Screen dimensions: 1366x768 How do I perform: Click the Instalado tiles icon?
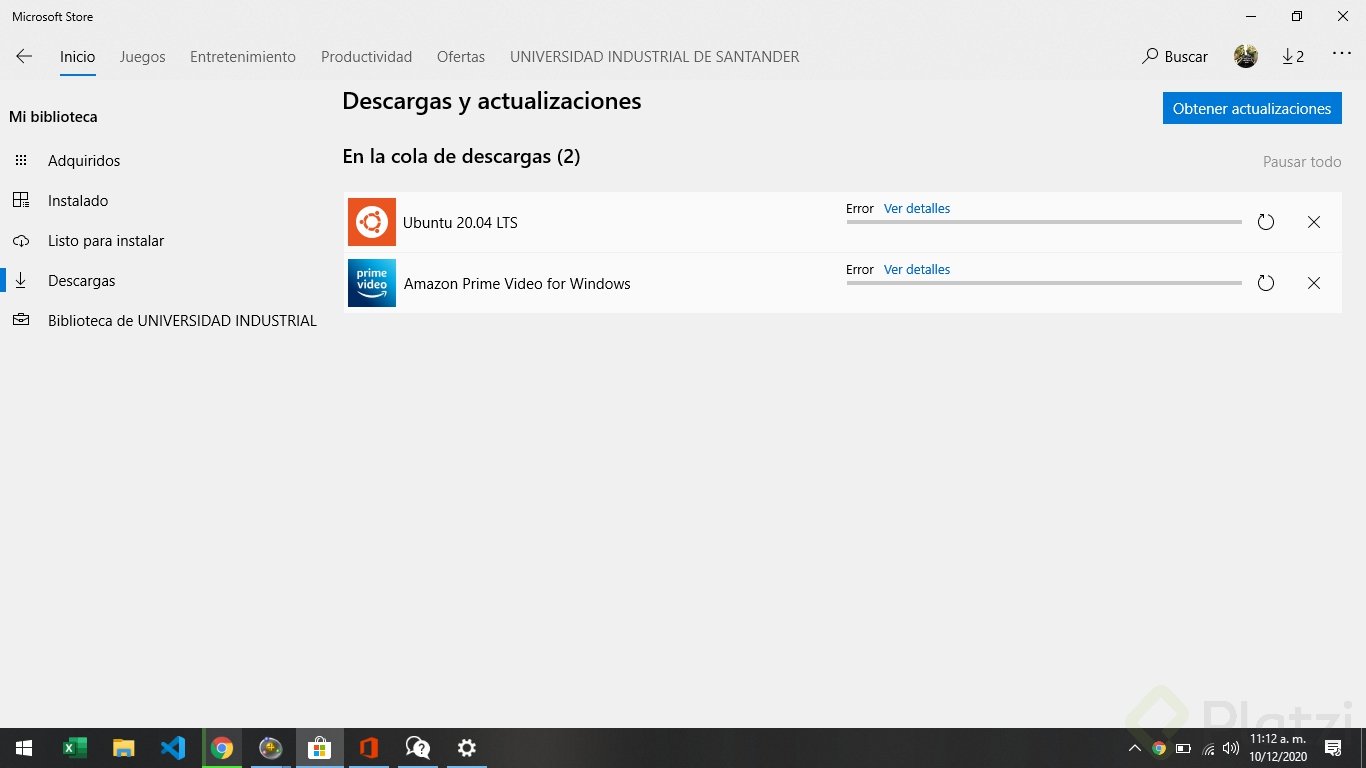pos(21,201)
